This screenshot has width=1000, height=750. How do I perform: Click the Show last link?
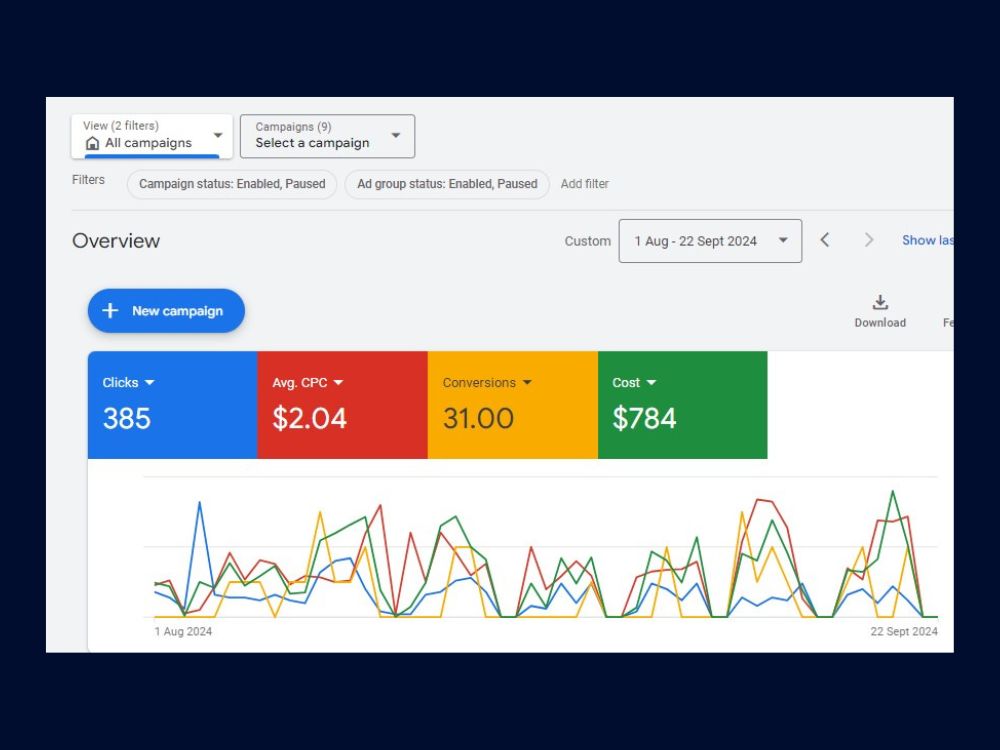coord(928,240)
